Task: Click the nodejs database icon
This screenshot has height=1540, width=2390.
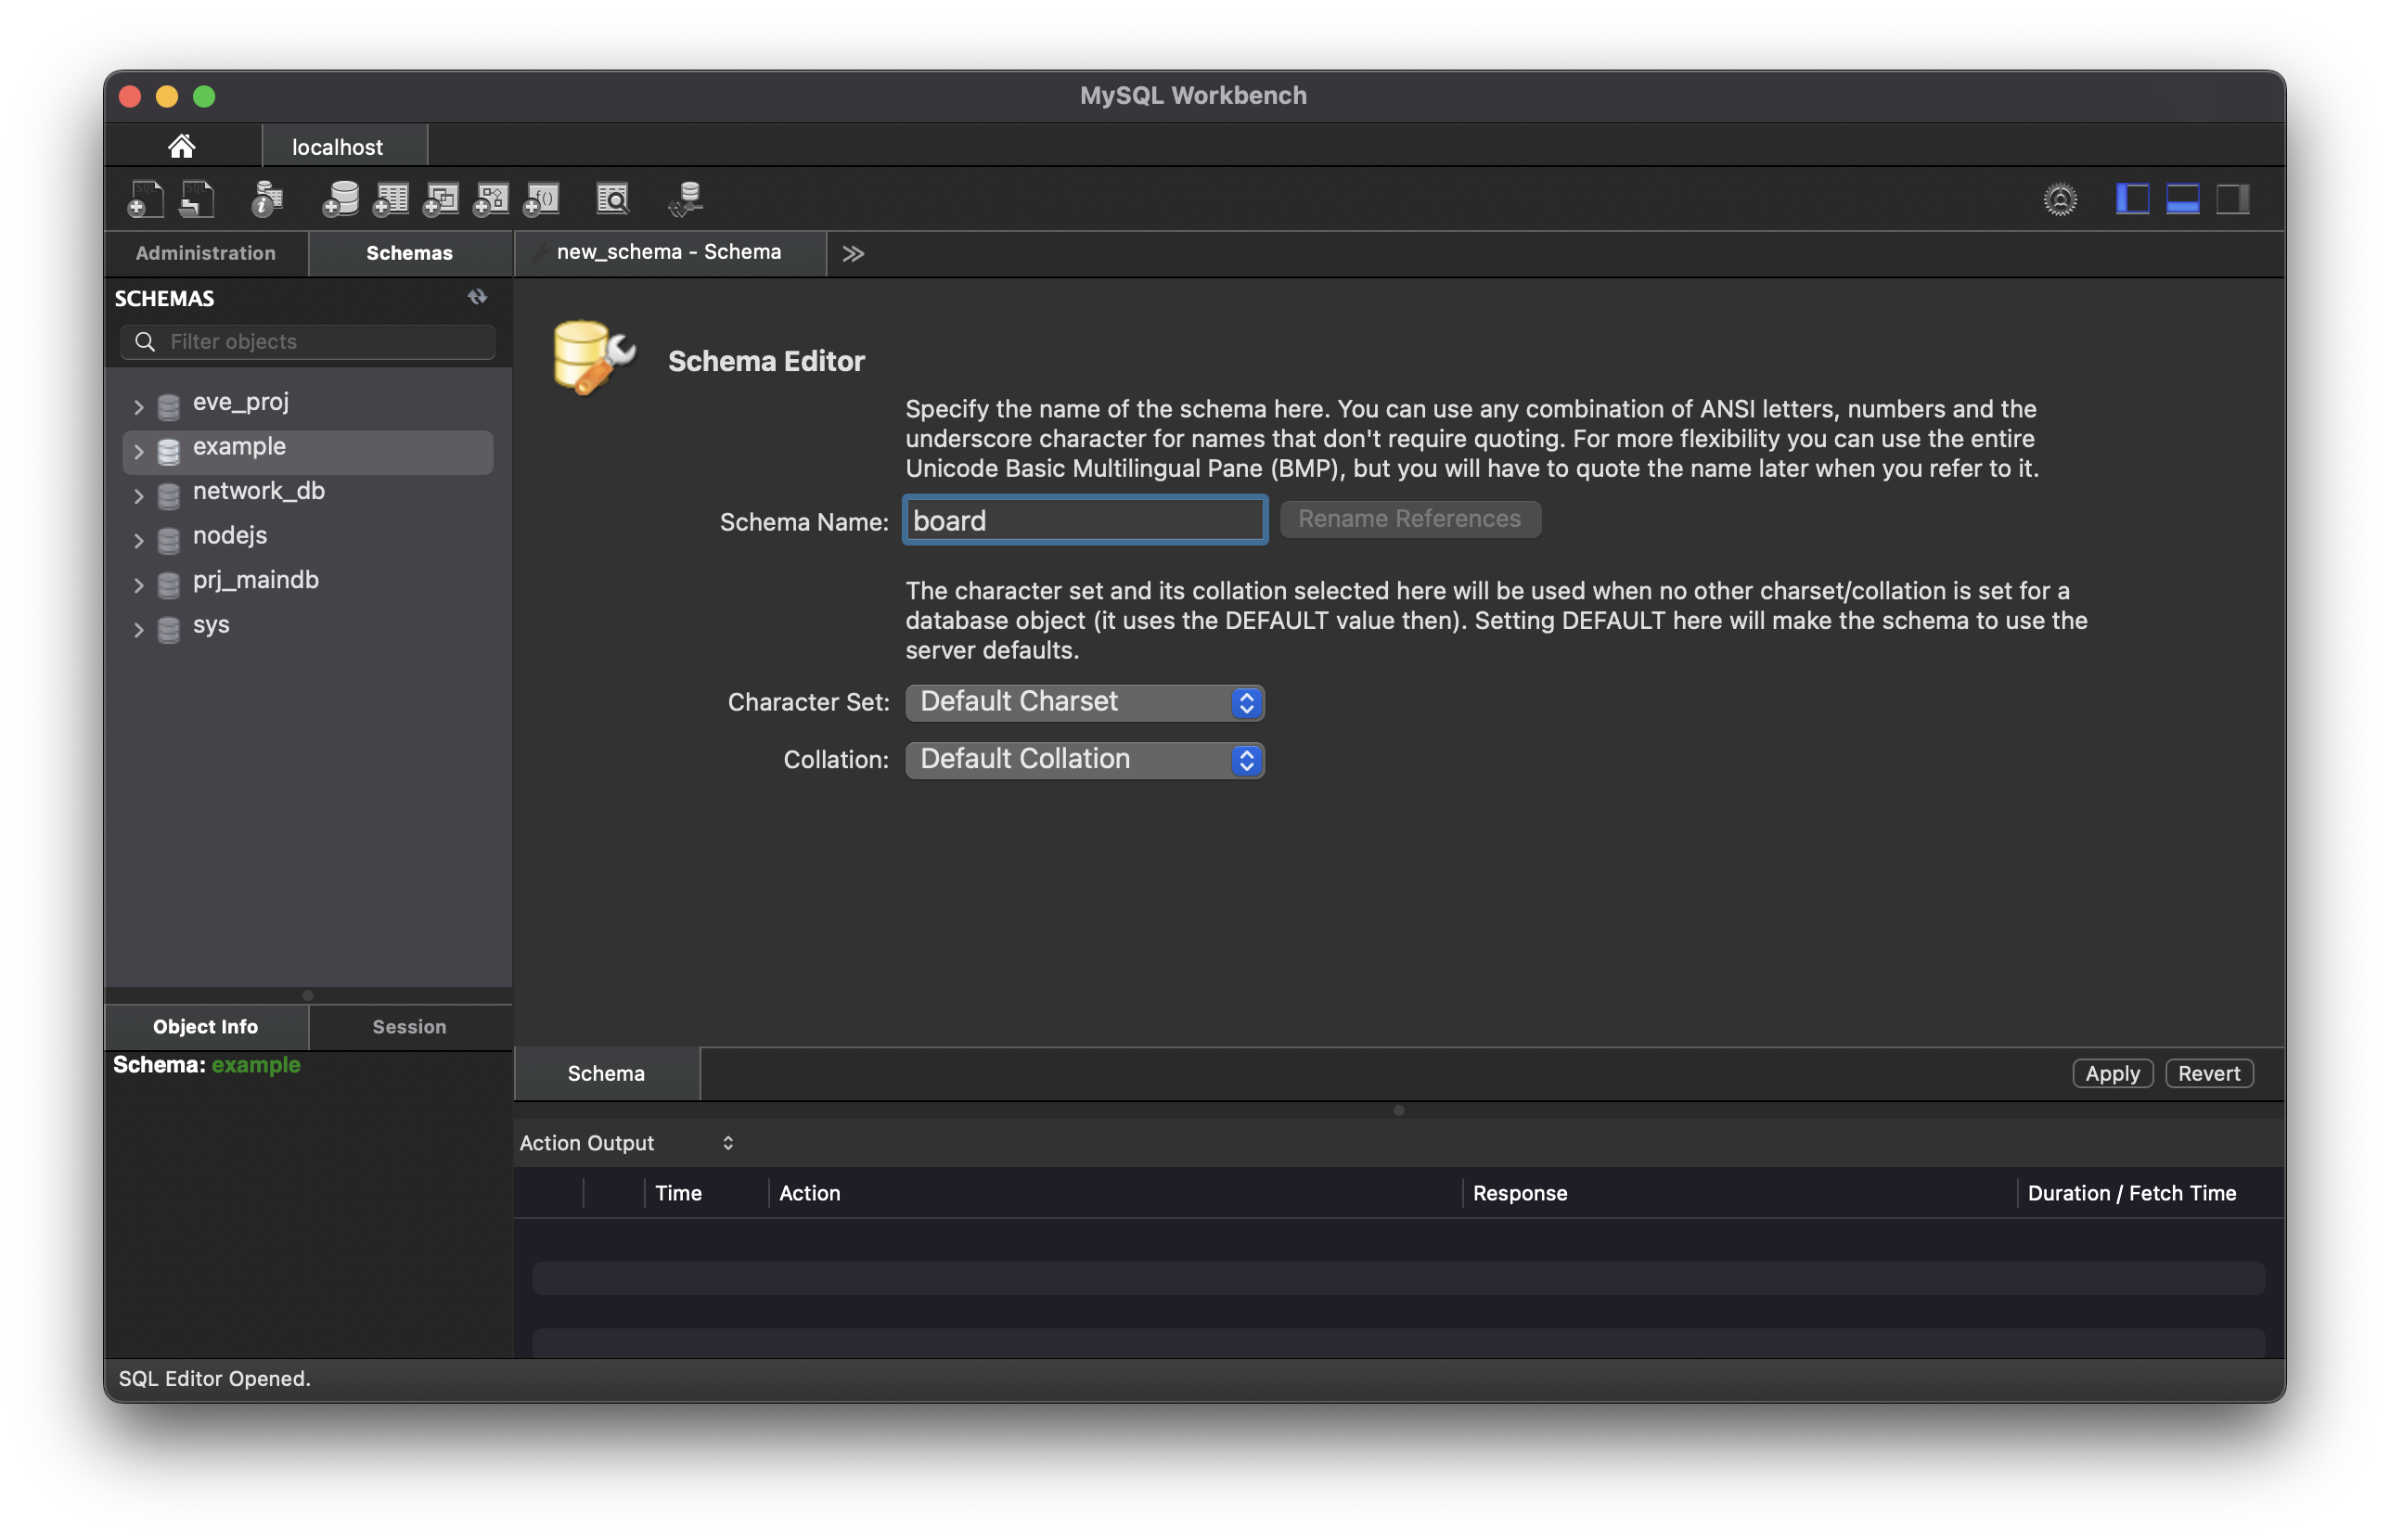Action: tap(169, 540)
